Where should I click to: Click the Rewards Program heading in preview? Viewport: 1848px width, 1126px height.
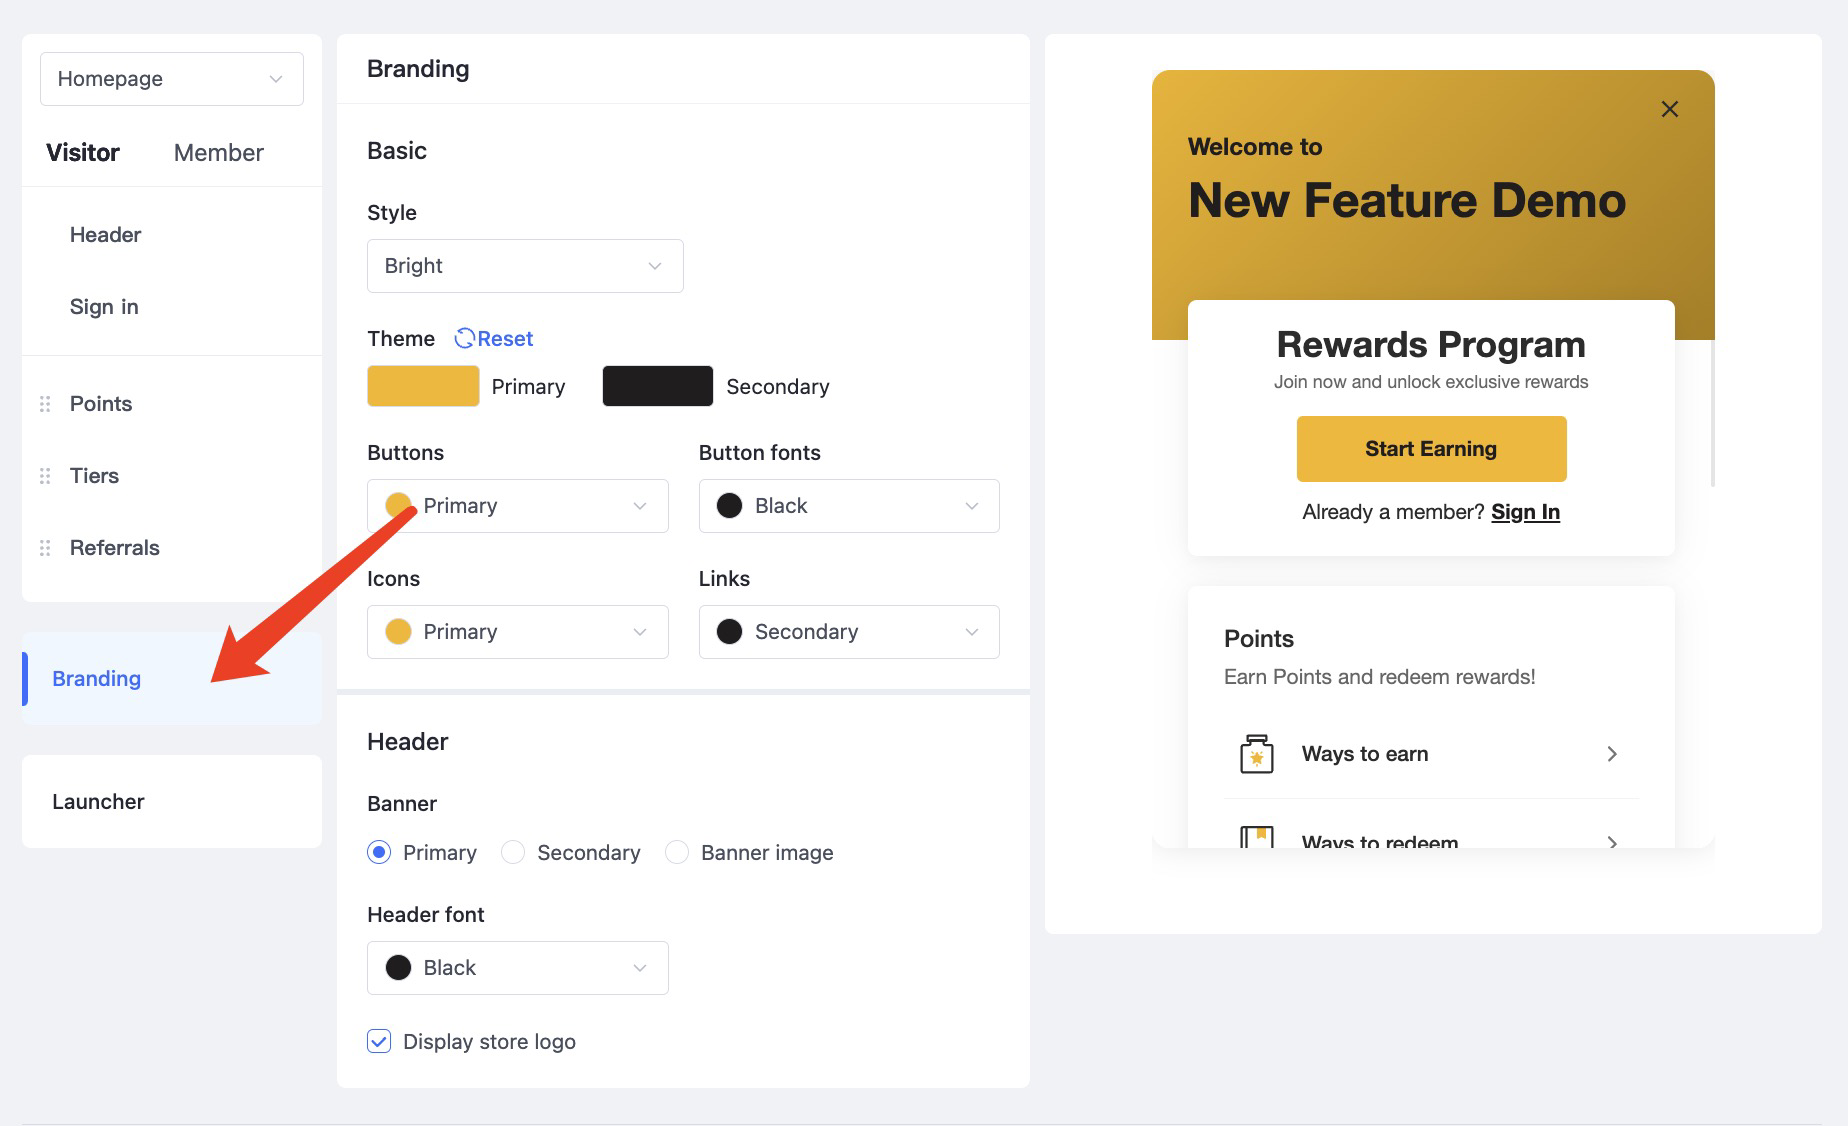coord(1431,344)
